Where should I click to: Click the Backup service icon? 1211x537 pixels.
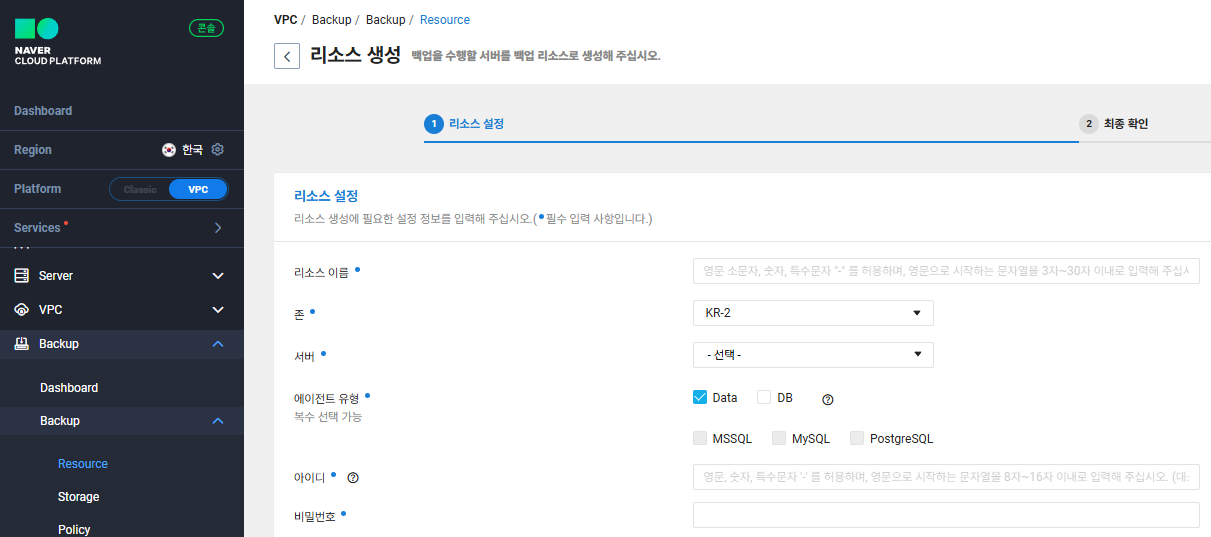pyautogui.click(x=21, y=344)
